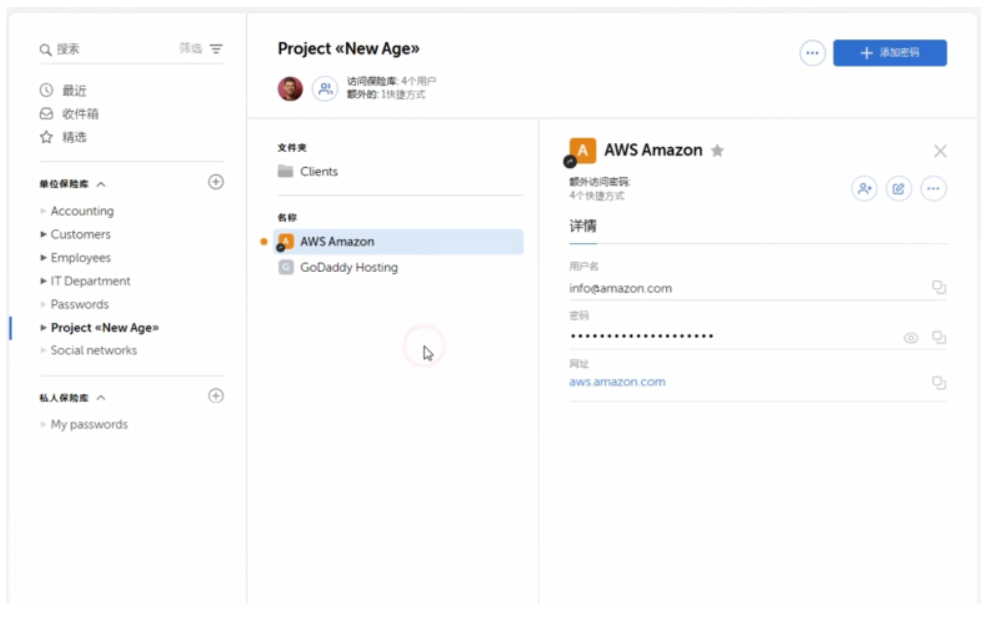The height and width of the screenshot is (624, 992).
Task: Edit the AWS Amazon password entry
Action: tap(898, 188)
